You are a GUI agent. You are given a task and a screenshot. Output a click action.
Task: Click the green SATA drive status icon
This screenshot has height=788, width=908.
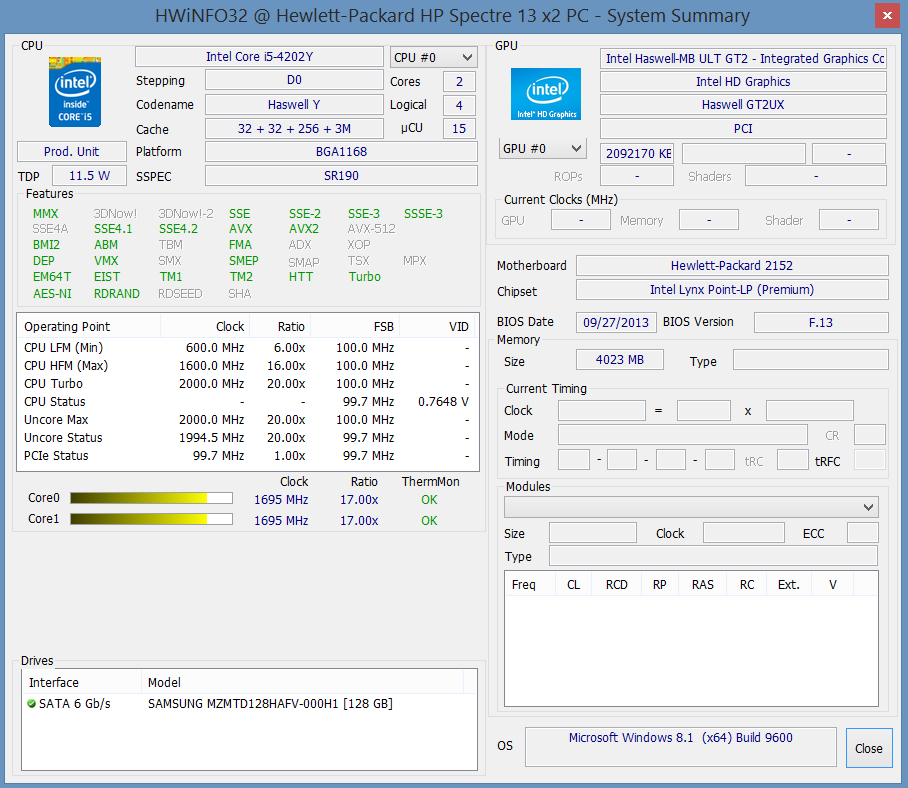(31, 703)
